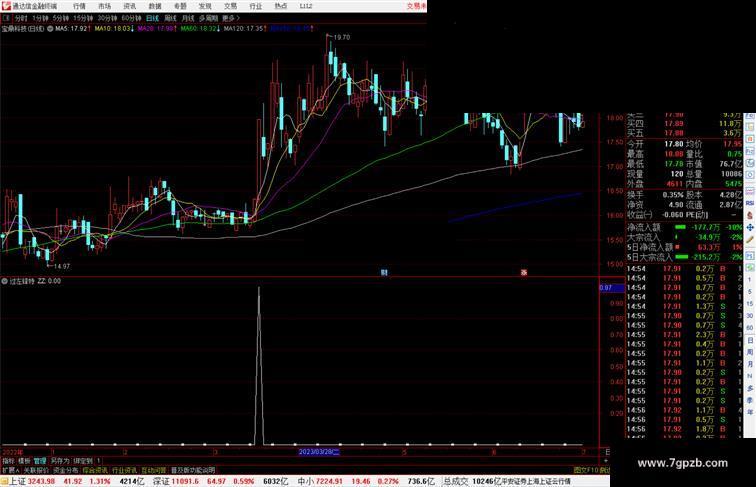Click the green sidebar icon above the 1 button
Viewport: 756px width, 487px height.
(x=750, y=268)
